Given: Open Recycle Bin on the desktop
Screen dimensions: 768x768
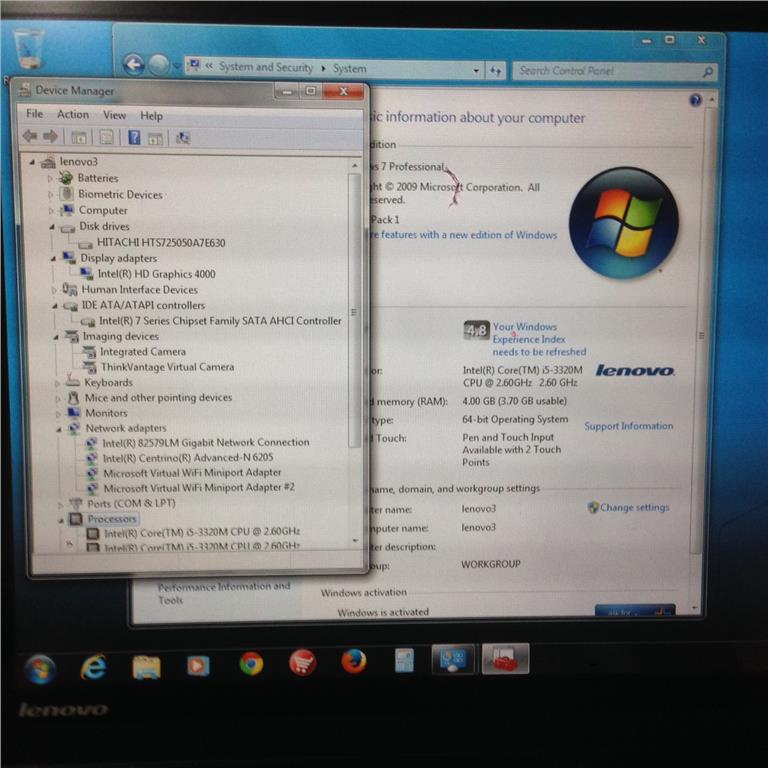Looking at the screenshot, I should [x=28, y=48].
